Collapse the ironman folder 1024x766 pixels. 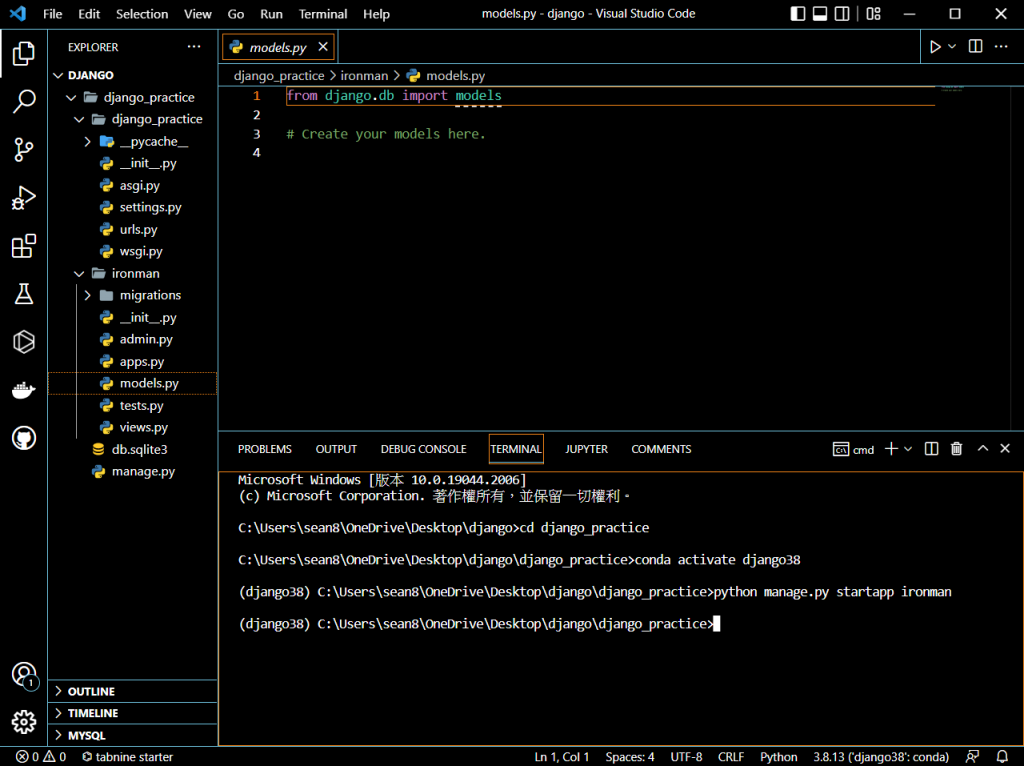(x=79, y=274)
